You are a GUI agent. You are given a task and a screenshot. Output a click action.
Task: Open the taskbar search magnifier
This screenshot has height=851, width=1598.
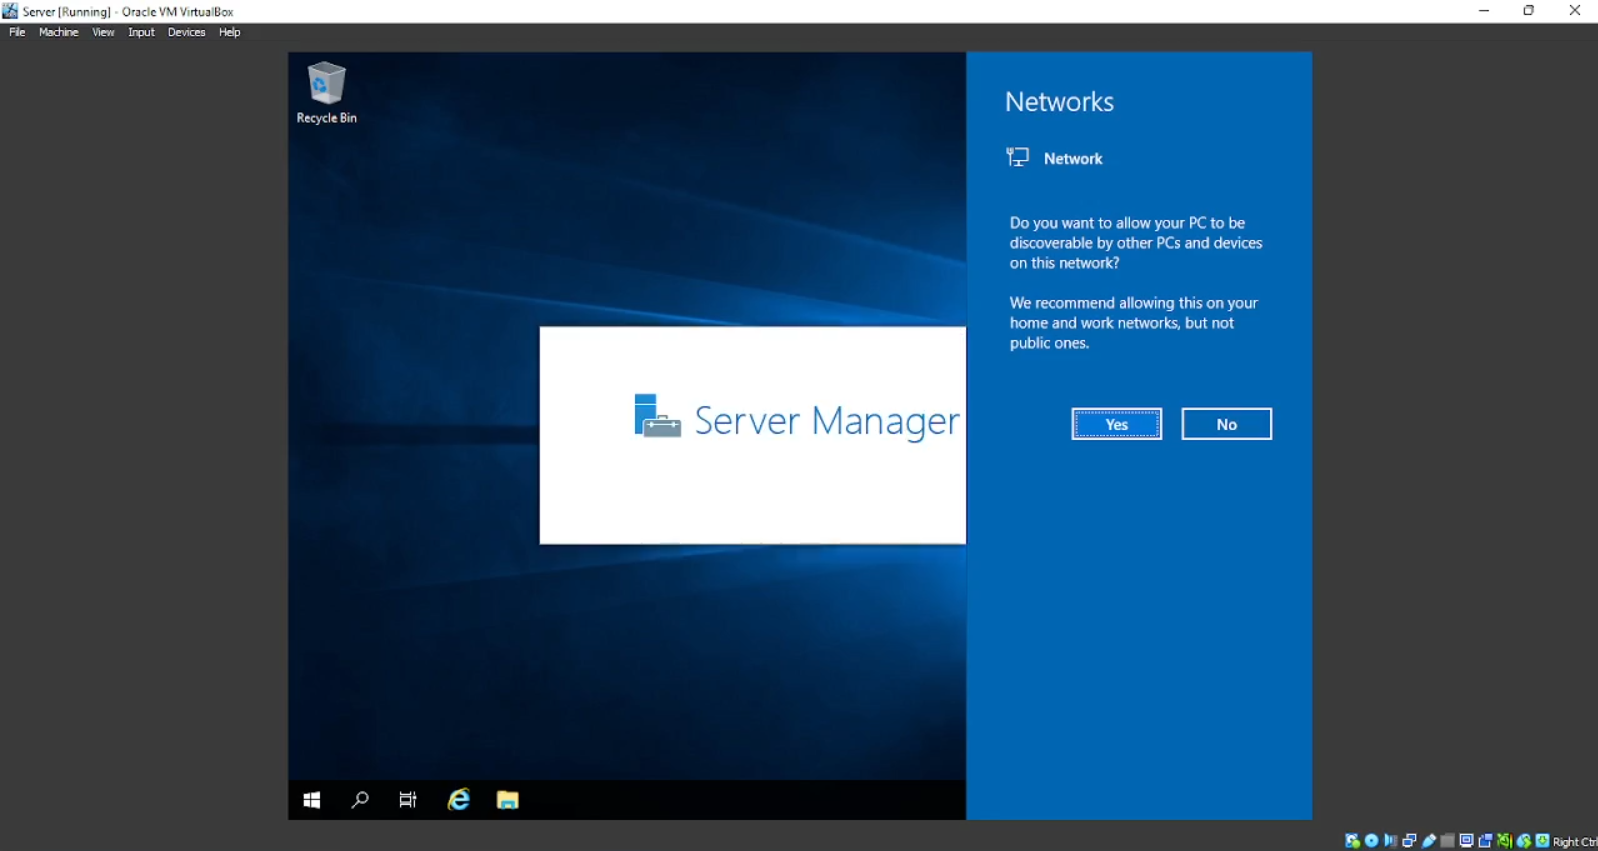point(360,800)
